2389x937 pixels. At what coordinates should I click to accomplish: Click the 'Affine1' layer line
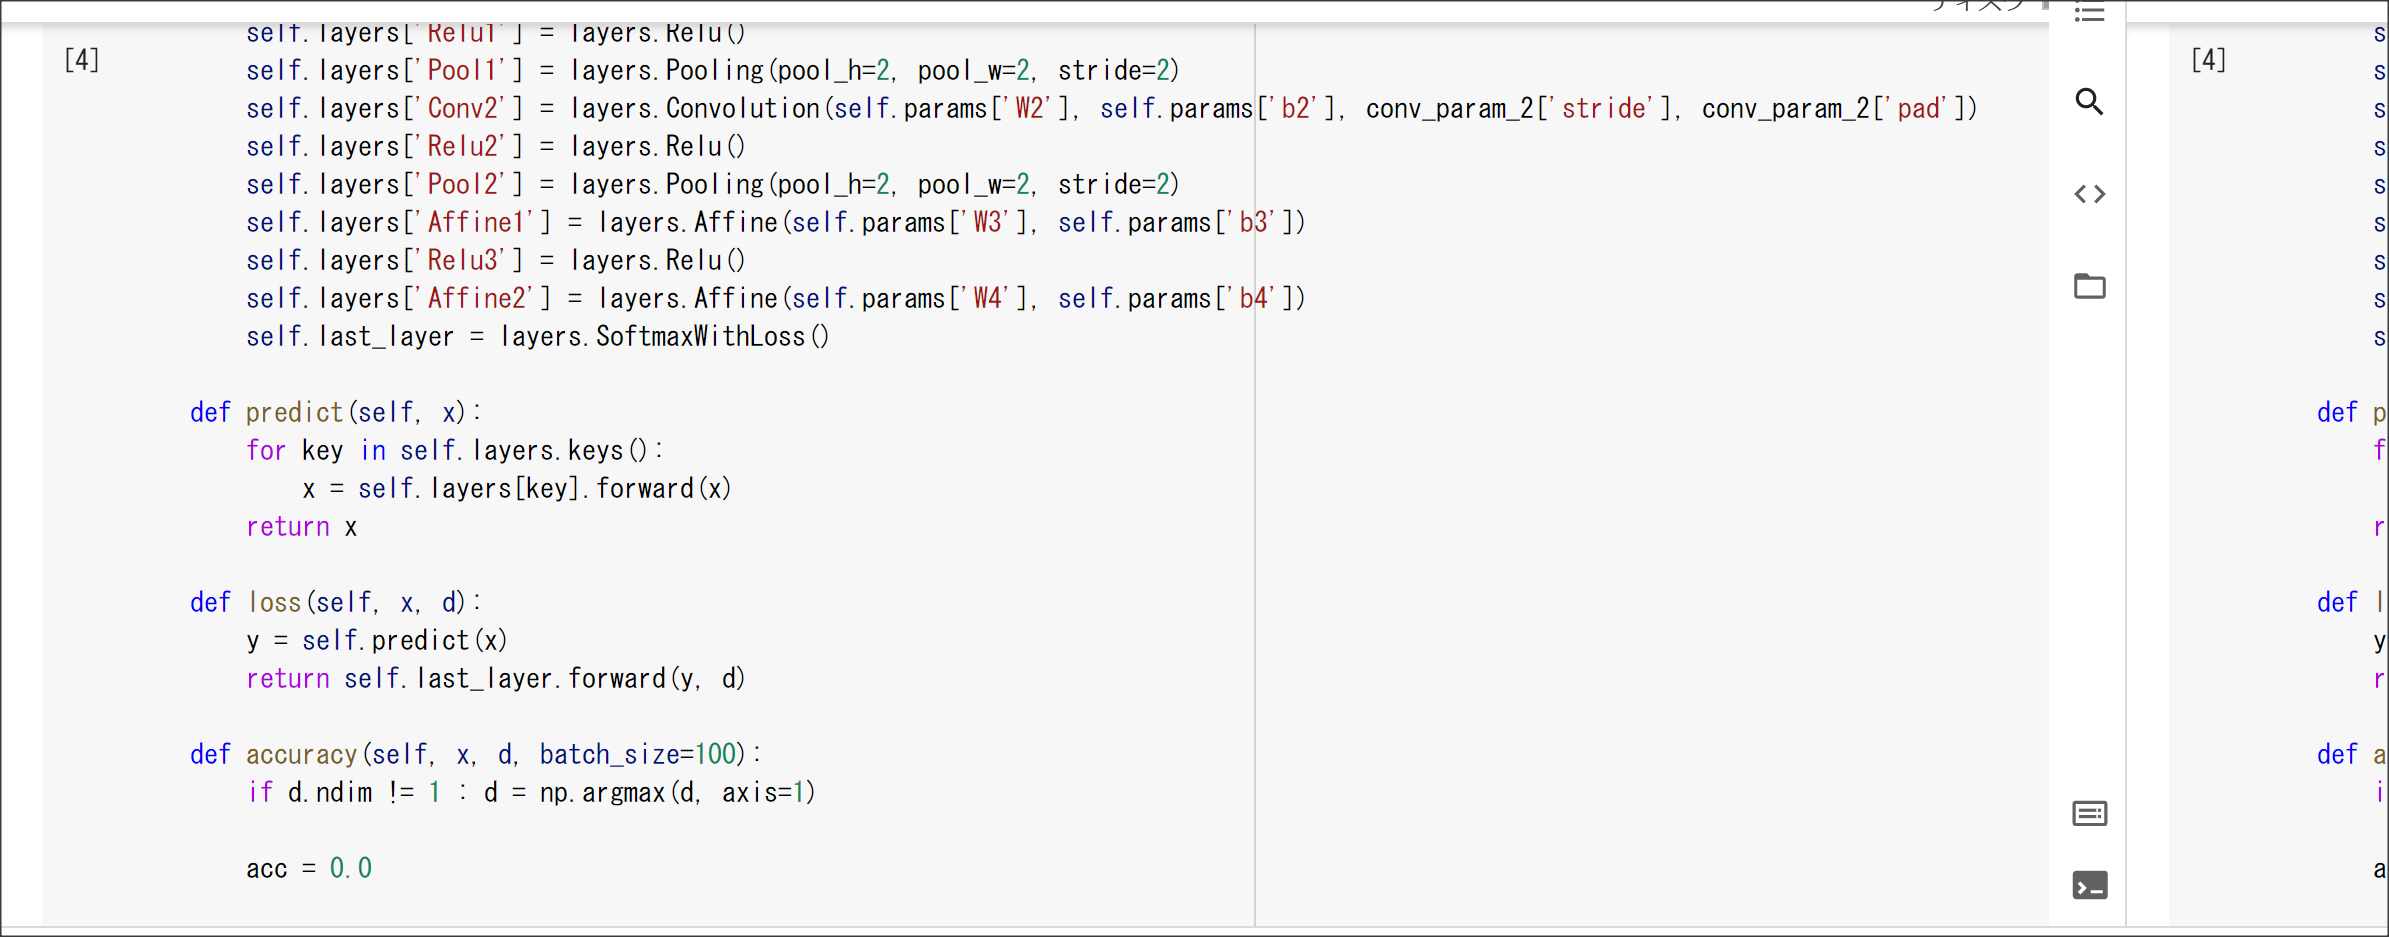point(776,223)
